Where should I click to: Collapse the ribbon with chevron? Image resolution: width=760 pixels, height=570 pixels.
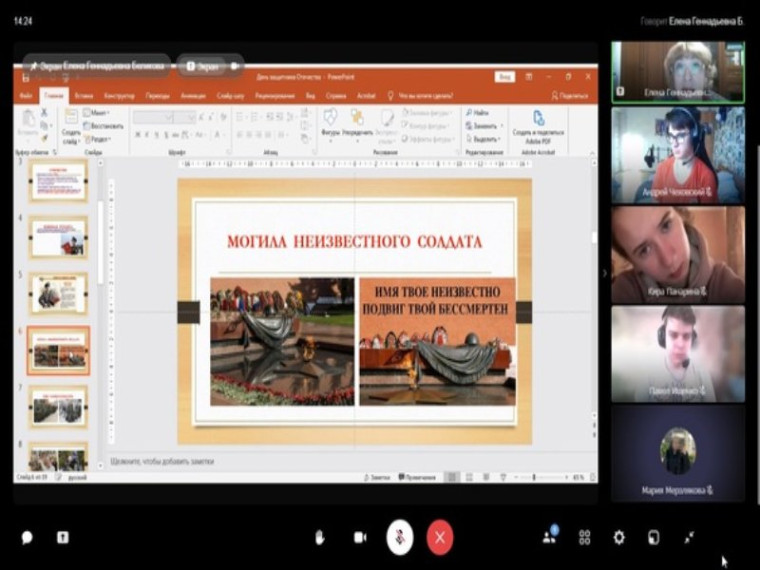tap(592, 153)
